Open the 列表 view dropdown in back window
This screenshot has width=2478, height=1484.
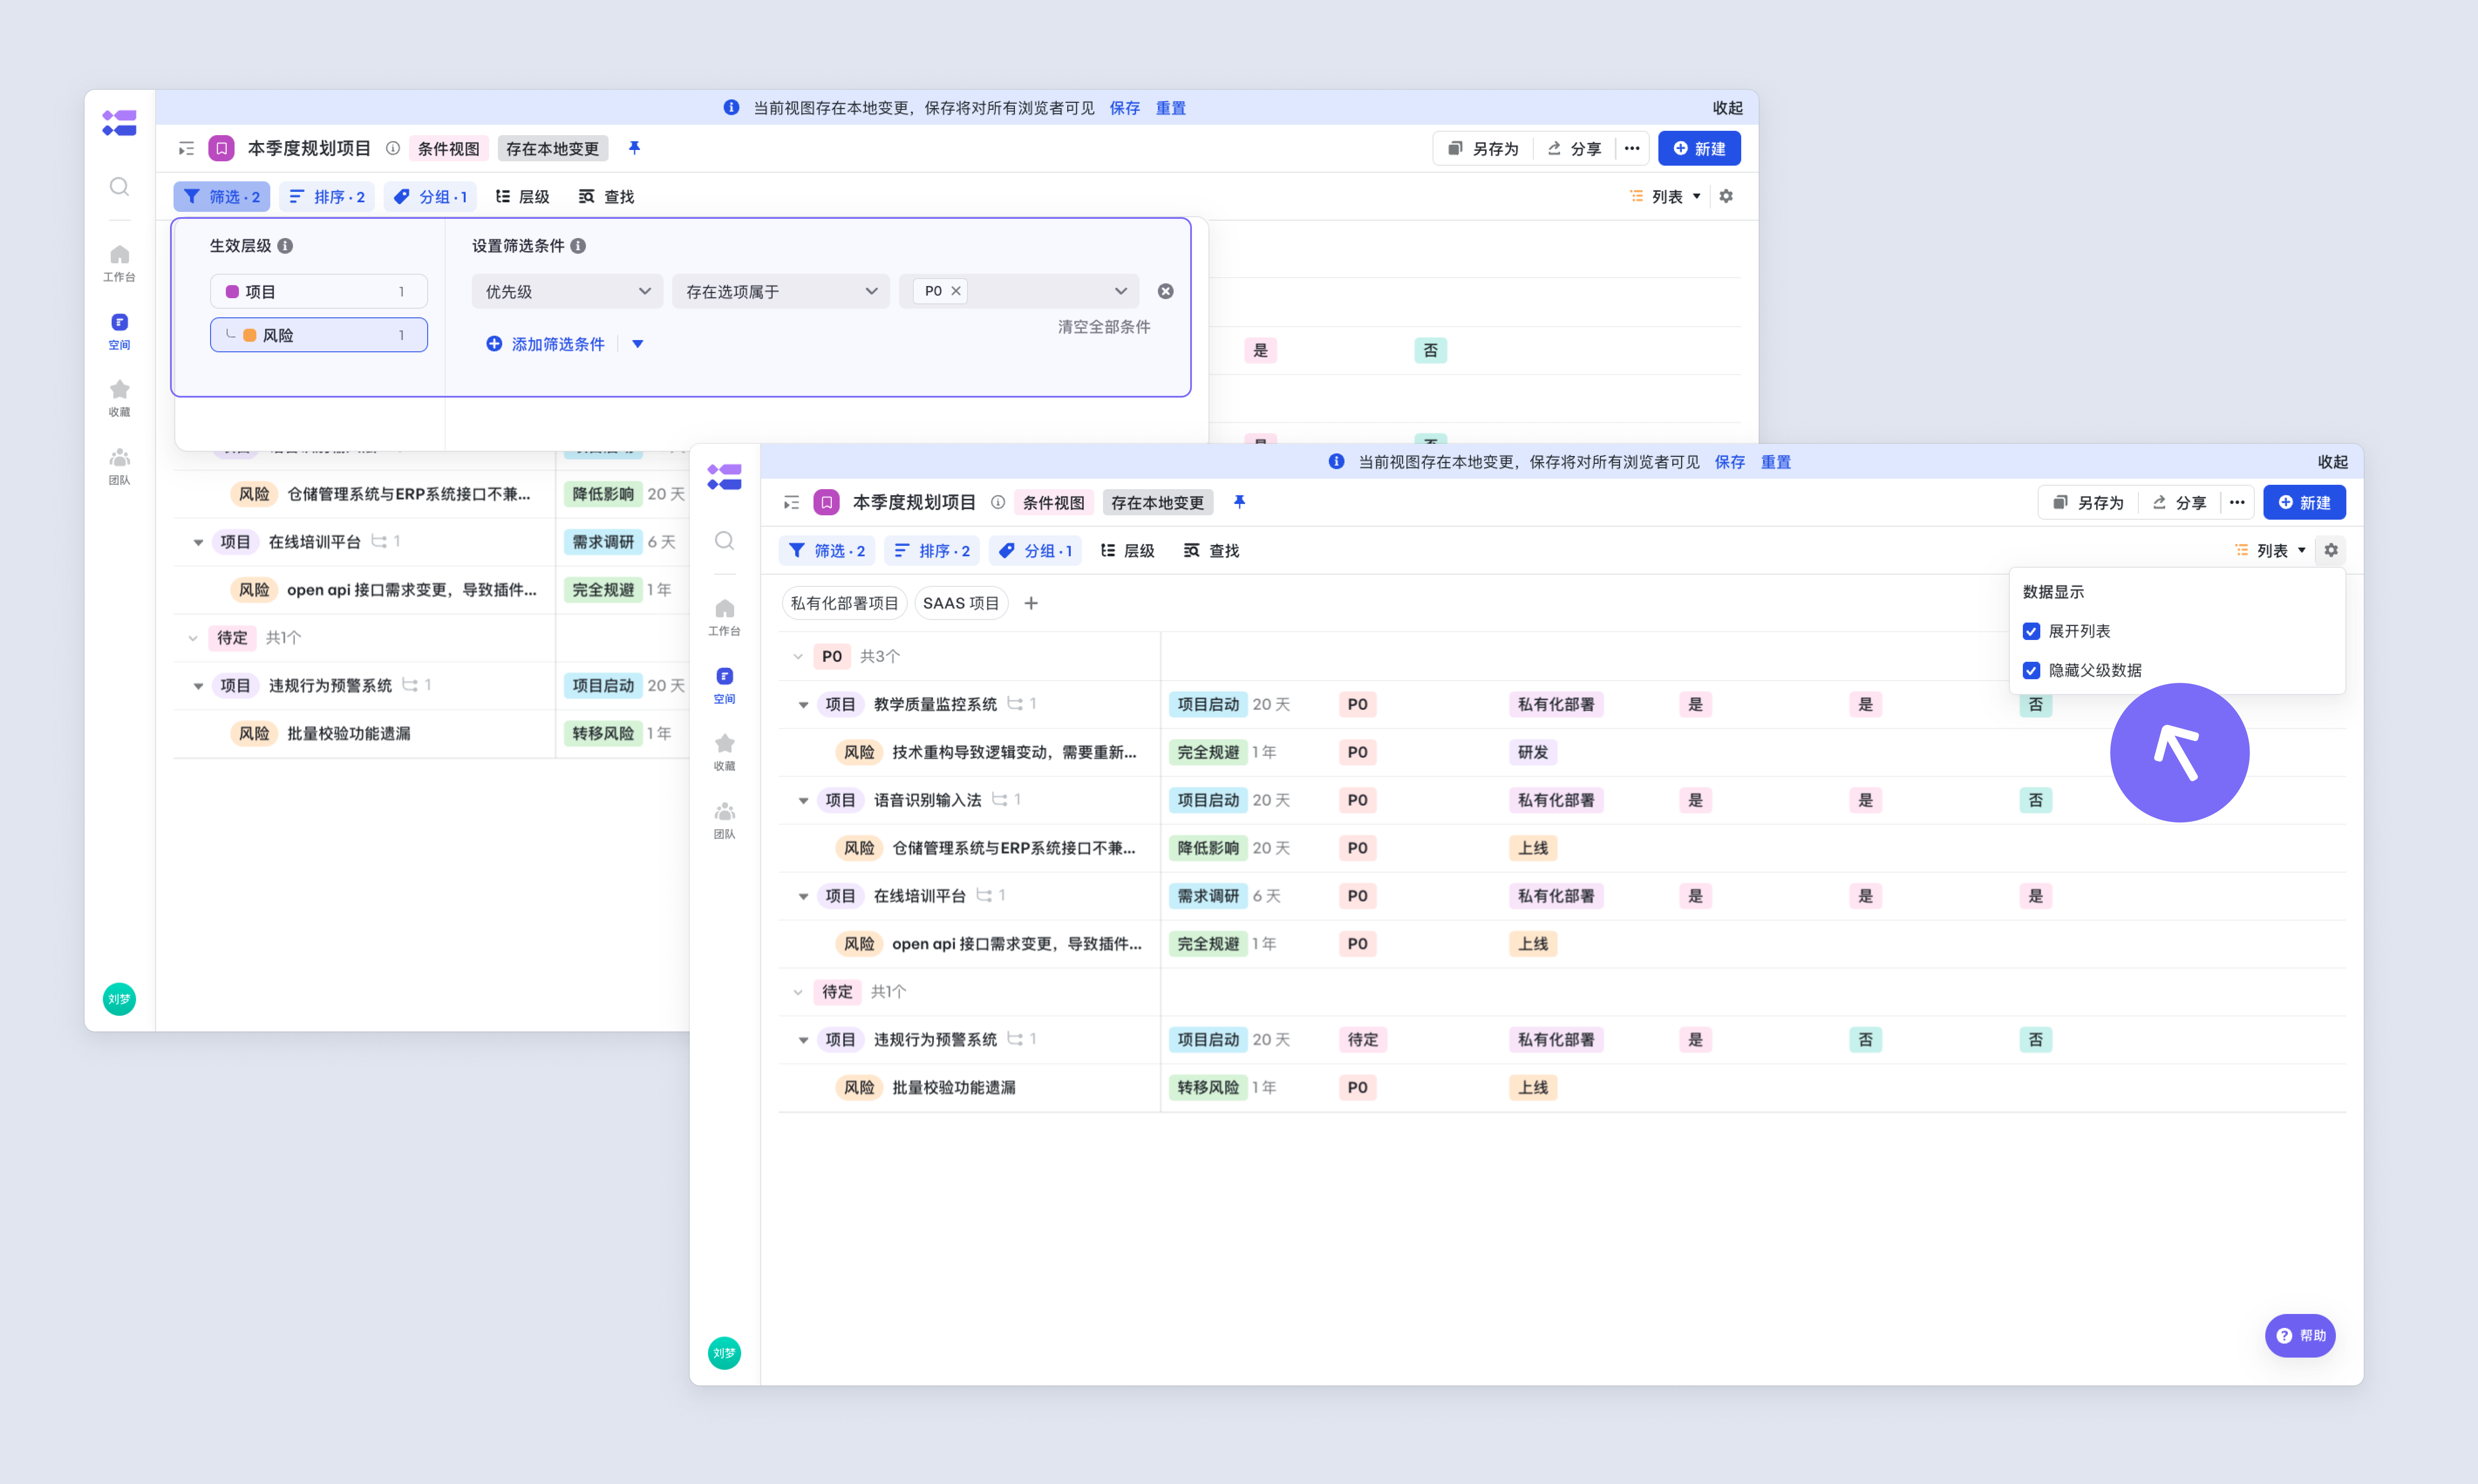click(1666, 196)
